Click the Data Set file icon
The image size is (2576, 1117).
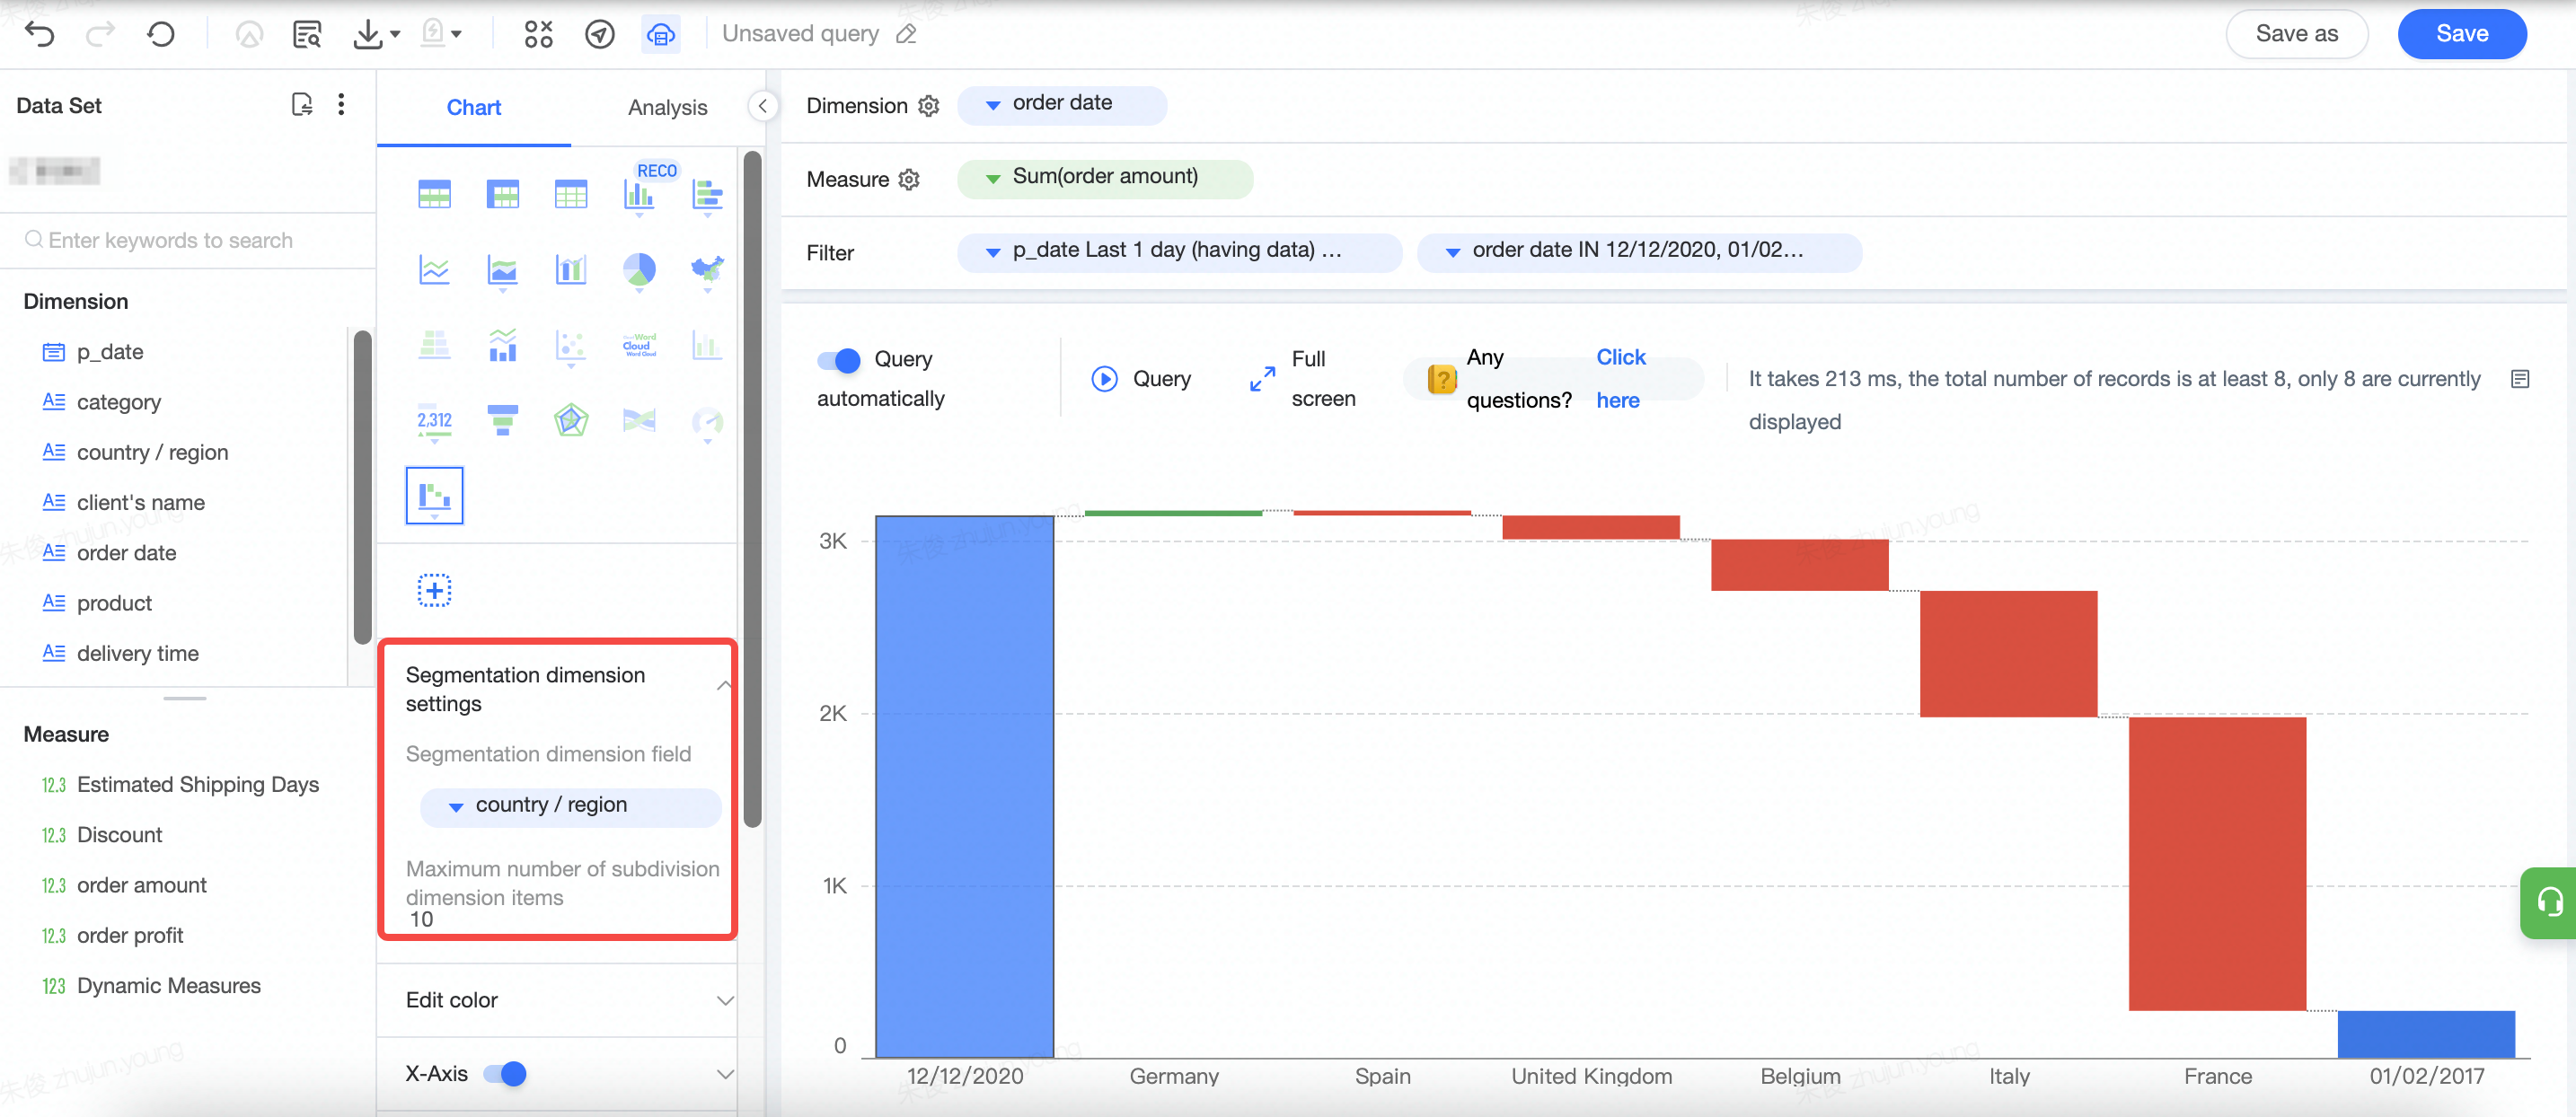coord(302,105)
